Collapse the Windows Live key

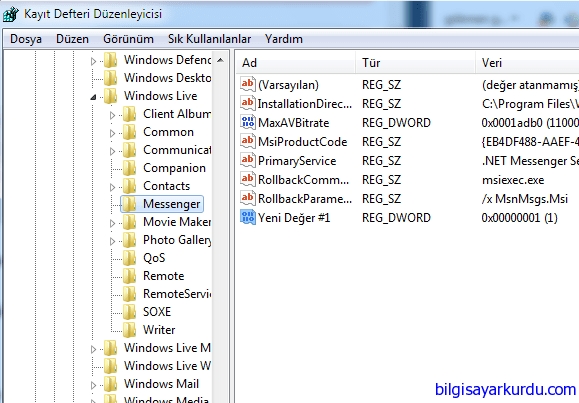click(x=93, y=97)
